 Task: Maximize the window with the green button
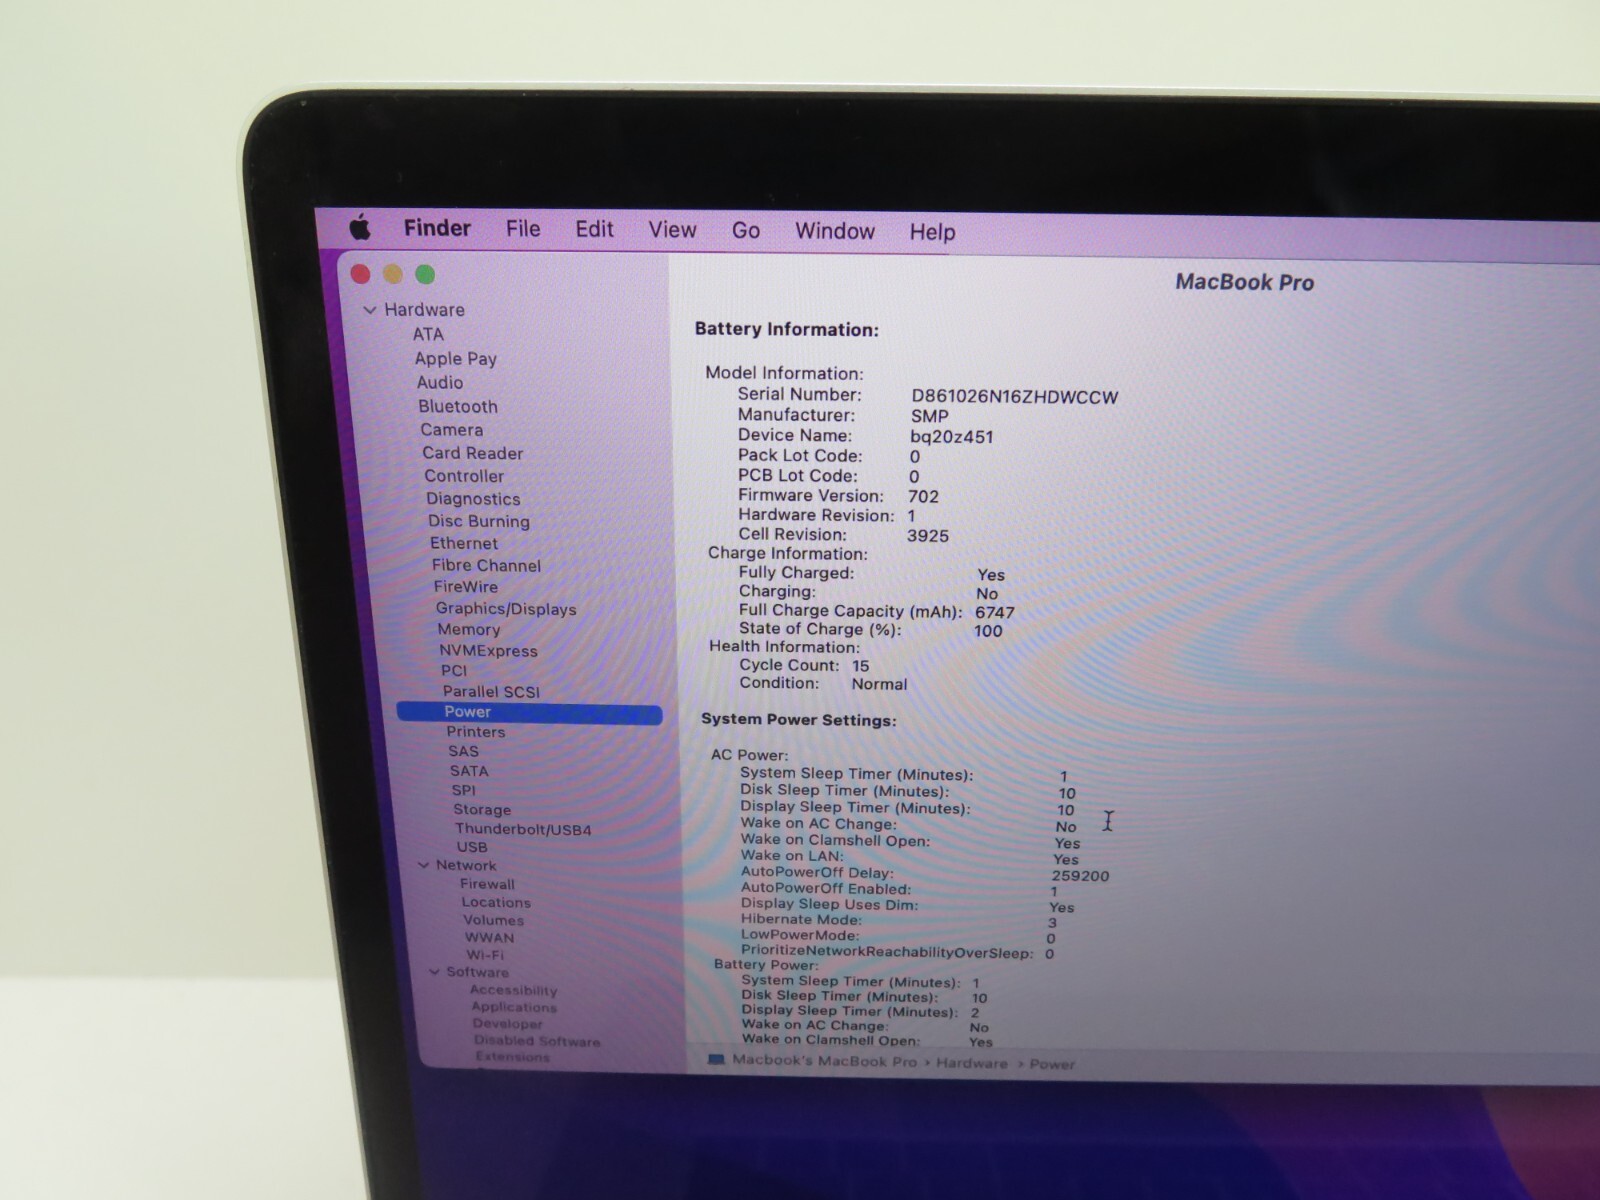tap(425, 273)
